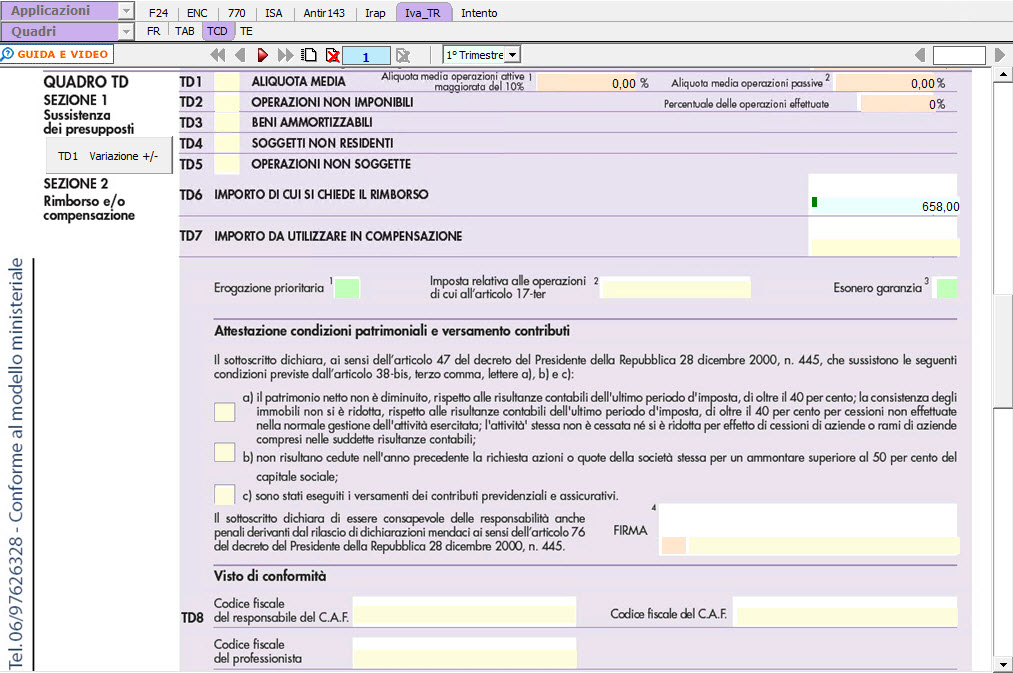Screen dimensions: 1013x673
Task: Click the FIRMA signature field
Action: tap(824, 545)
